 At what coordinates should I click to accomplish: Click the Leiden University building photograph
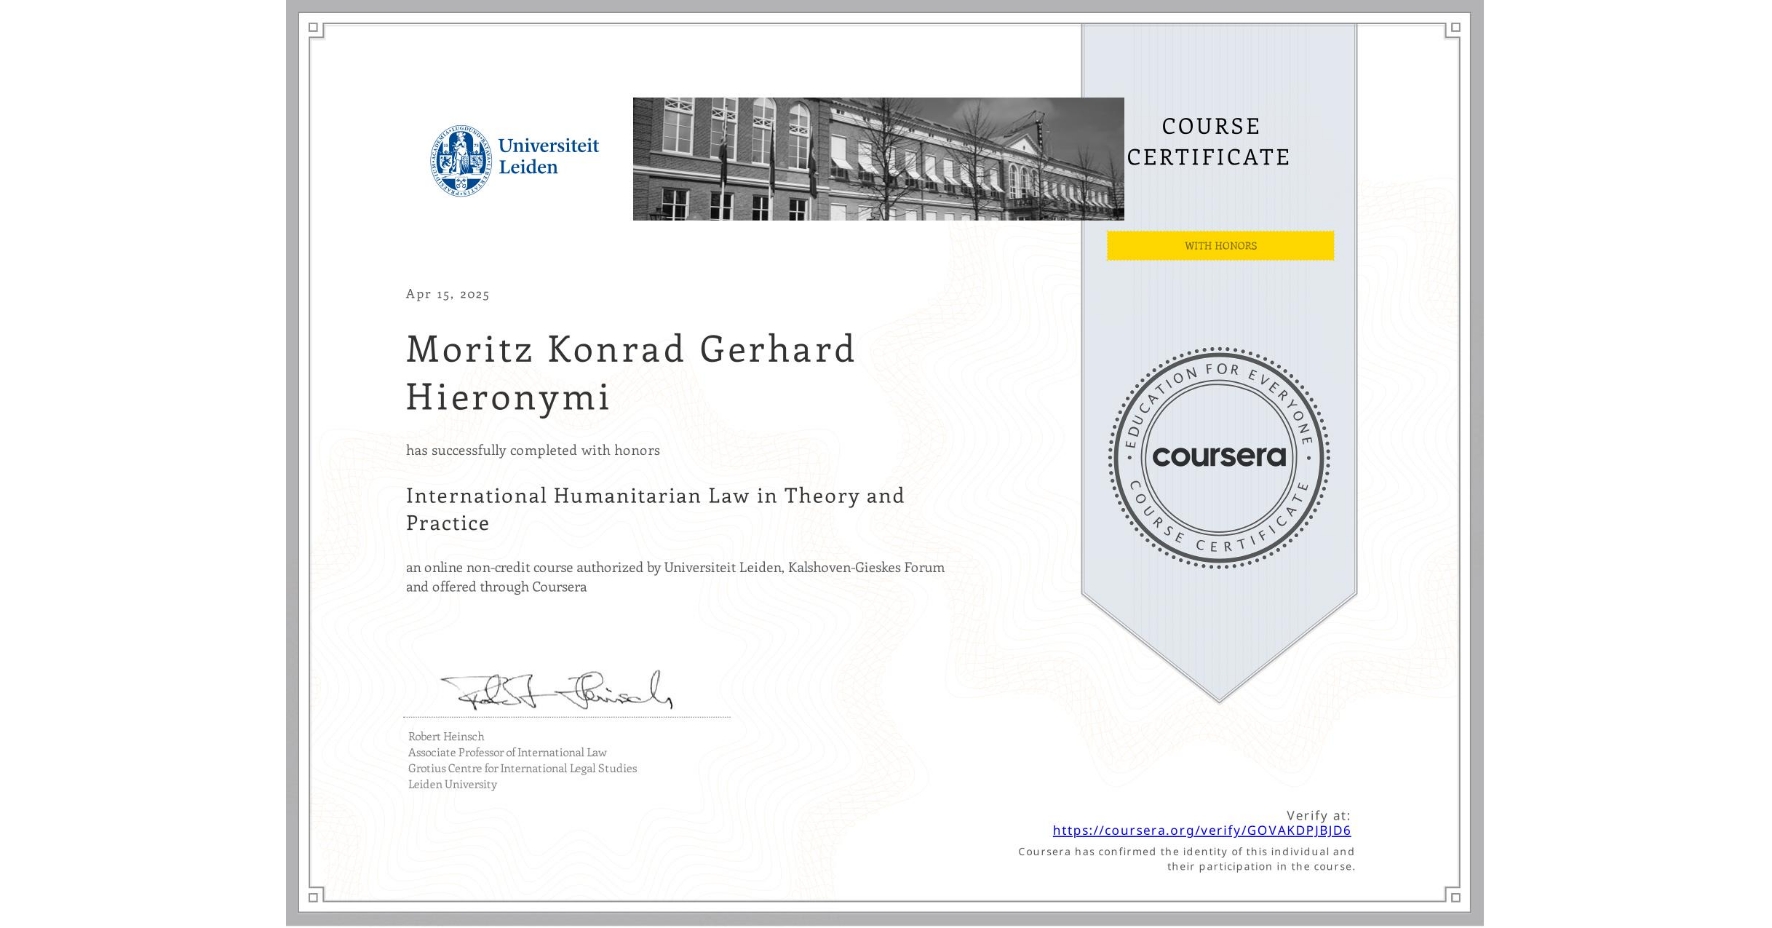pos(877,158)
